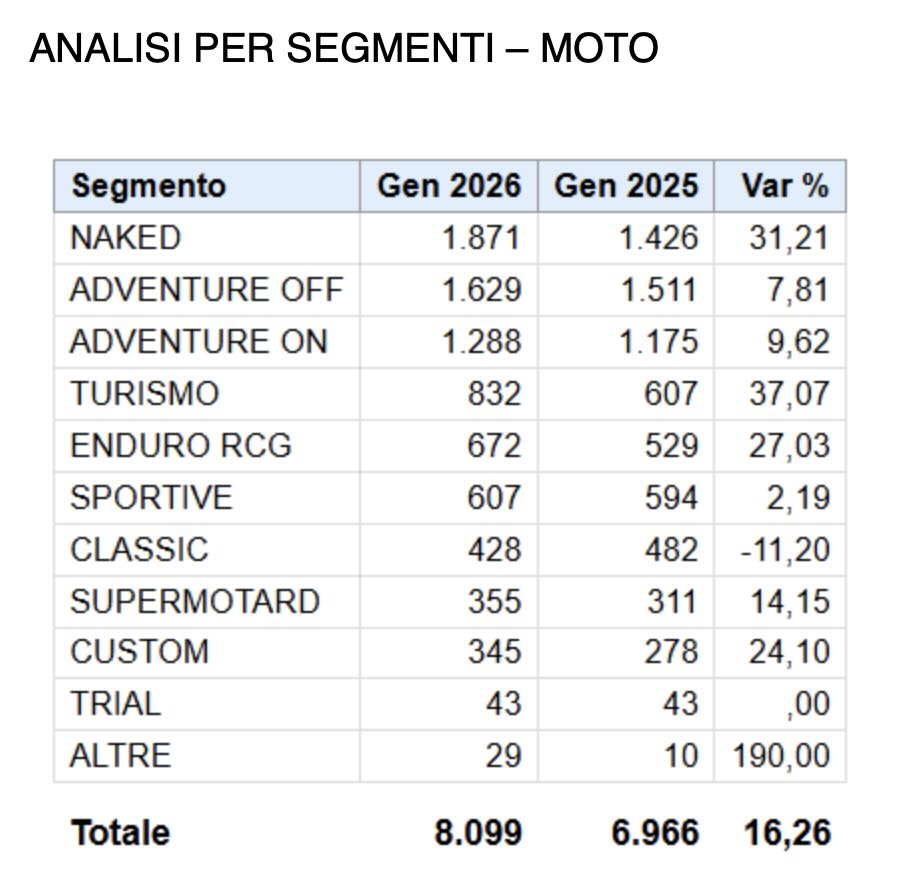Click the Segmento column header
The image size is (898, 890).
tap(148, 186)
